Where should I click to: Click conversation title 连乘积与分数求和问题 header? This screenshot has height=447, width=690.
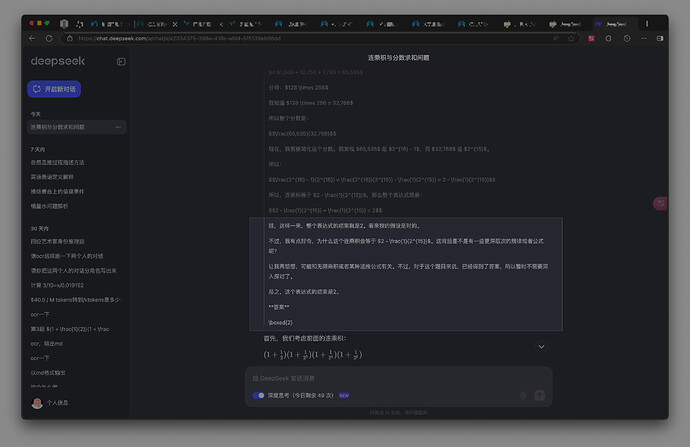[x=399, y=58]
